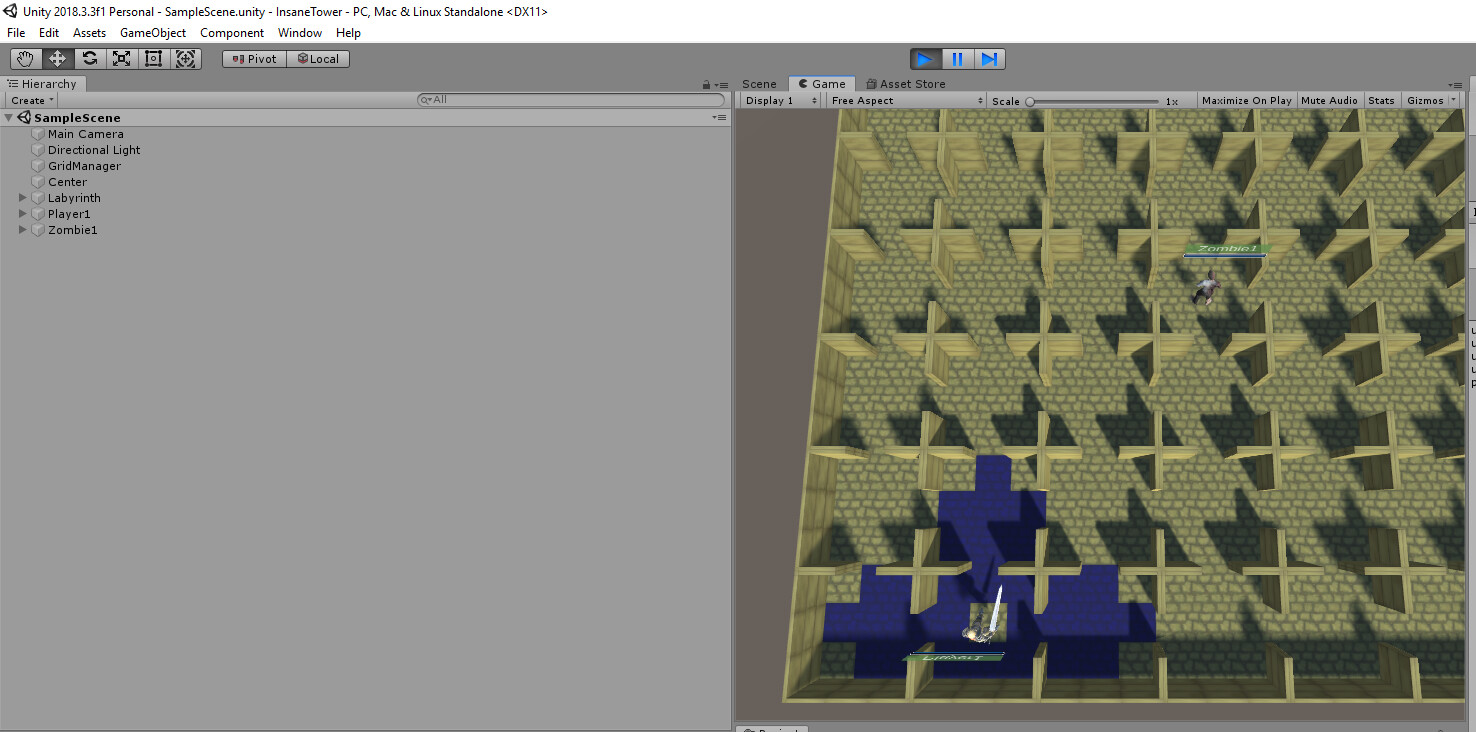Select the Rect tool
This screenshot has height=732, width=1476.
(x=153, y=58)
